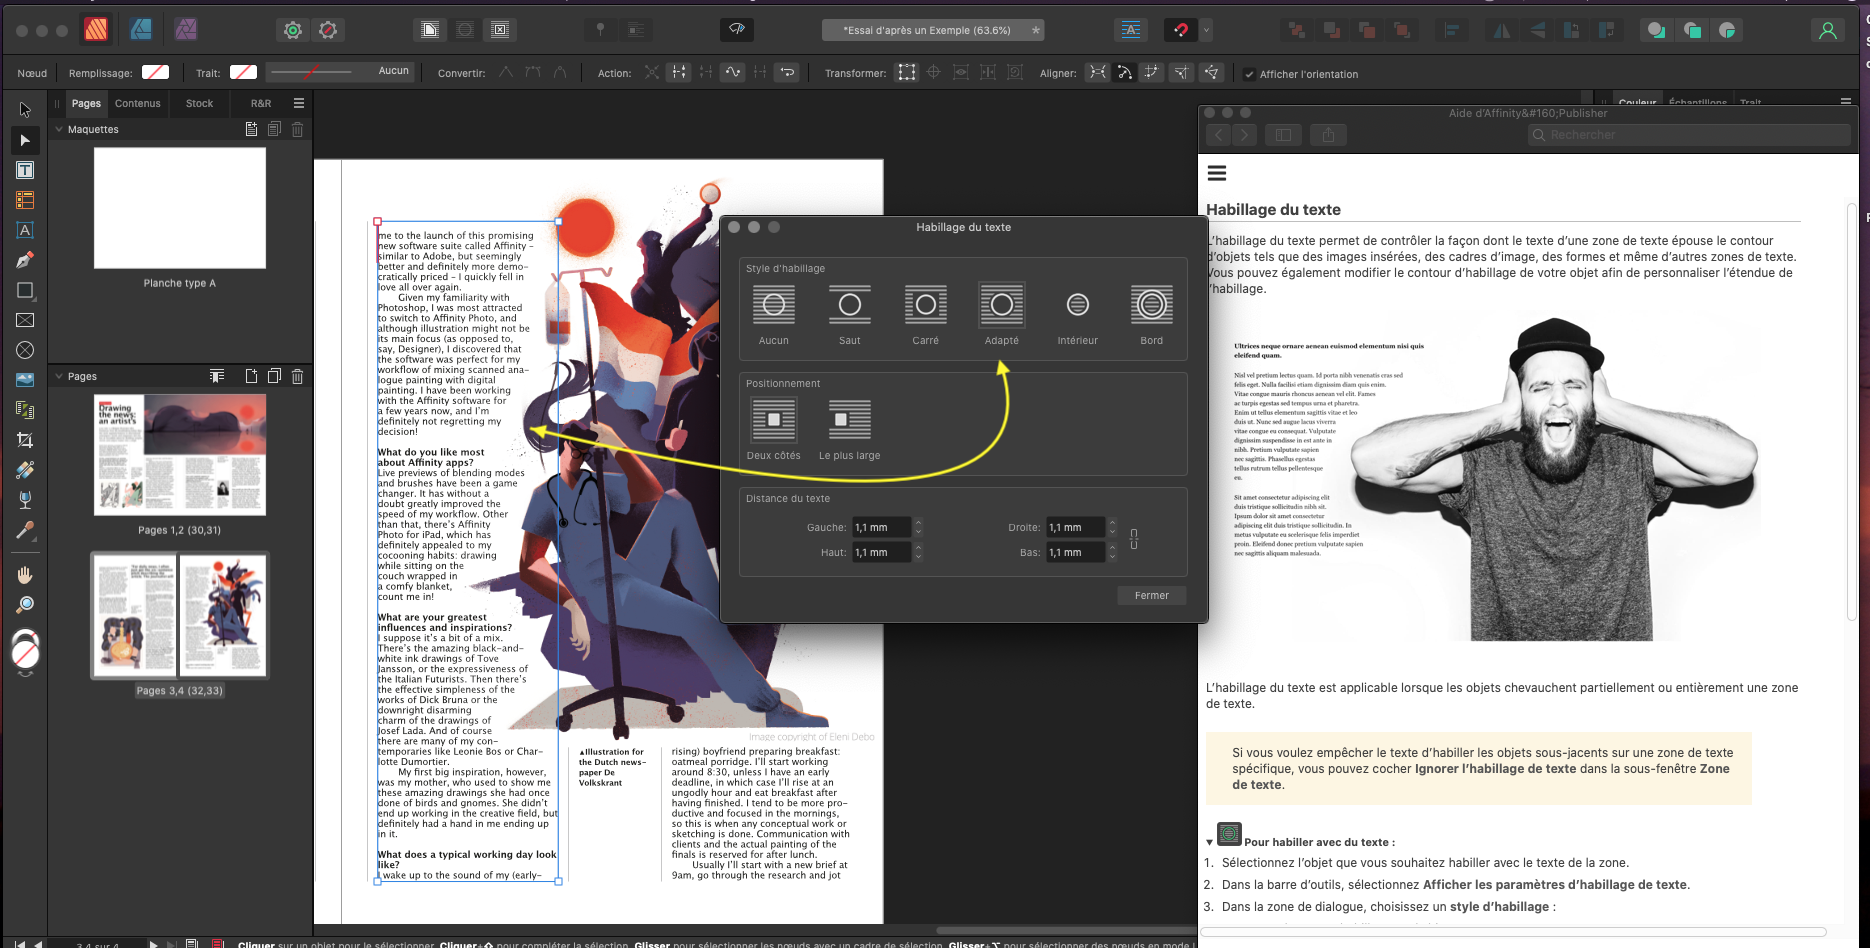Select the Colour Picker eyedropper tool
1870x948 pixels.
point(25,530)
